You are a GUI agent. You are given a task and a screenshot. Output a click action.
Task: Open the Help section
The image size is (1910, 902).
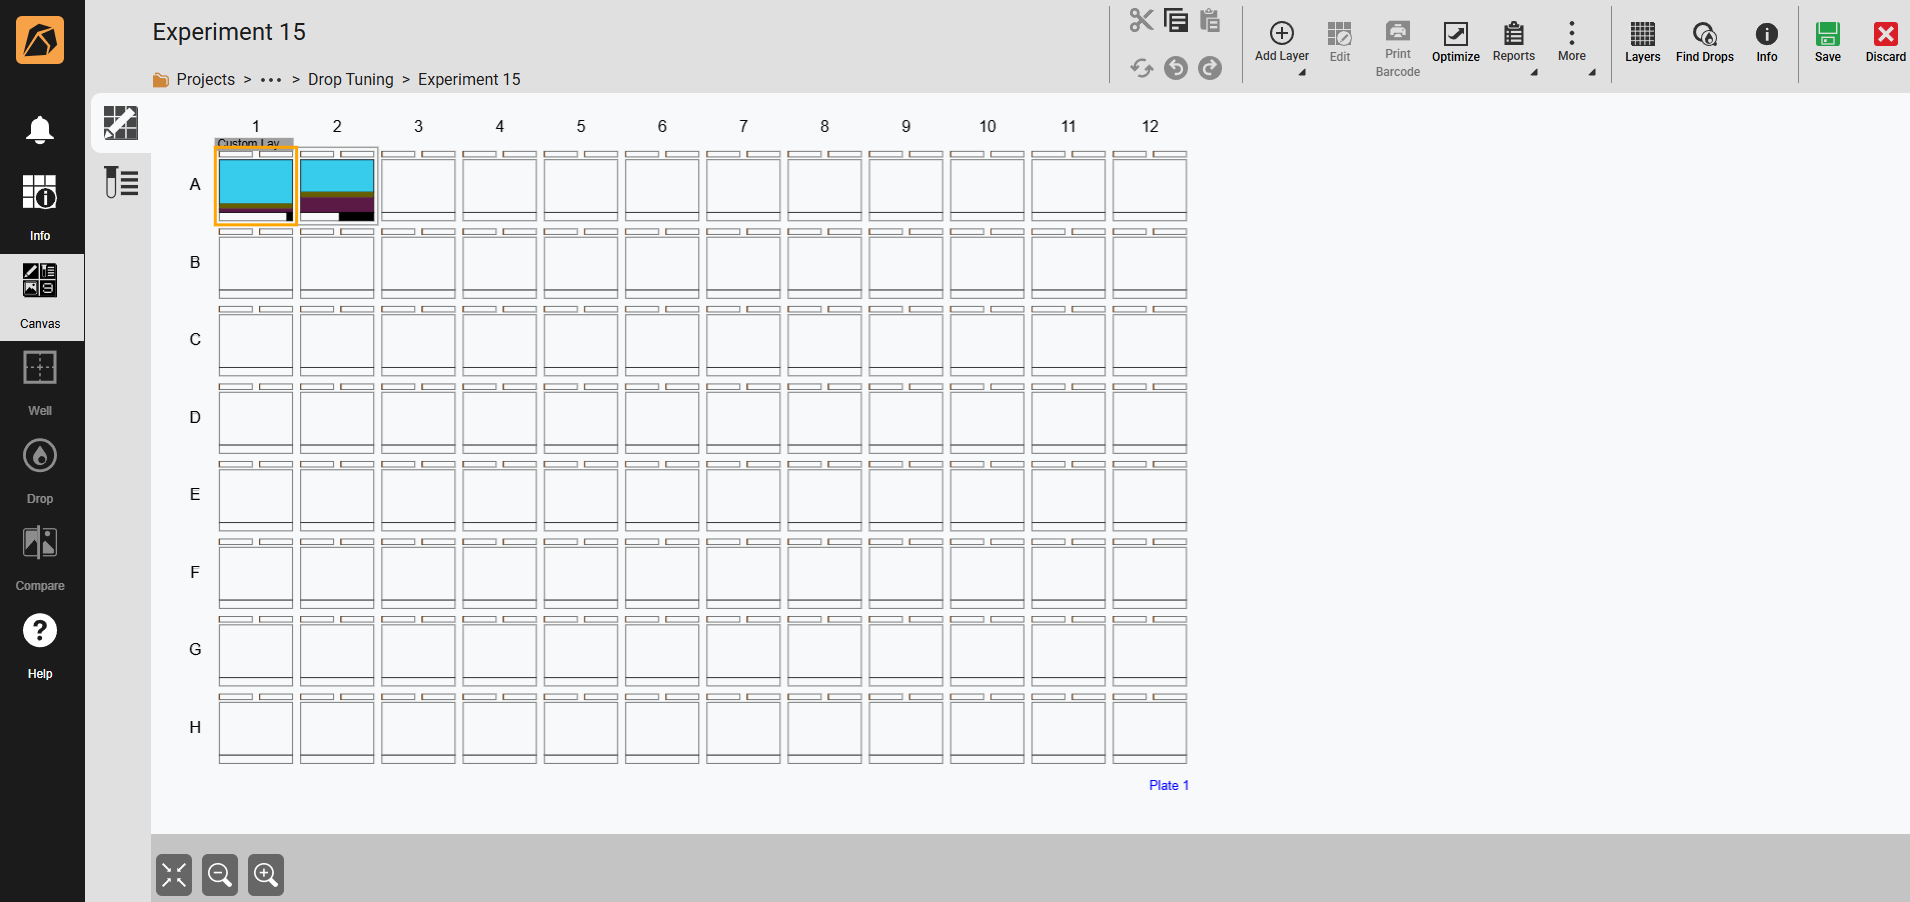[x=40, y=645]
